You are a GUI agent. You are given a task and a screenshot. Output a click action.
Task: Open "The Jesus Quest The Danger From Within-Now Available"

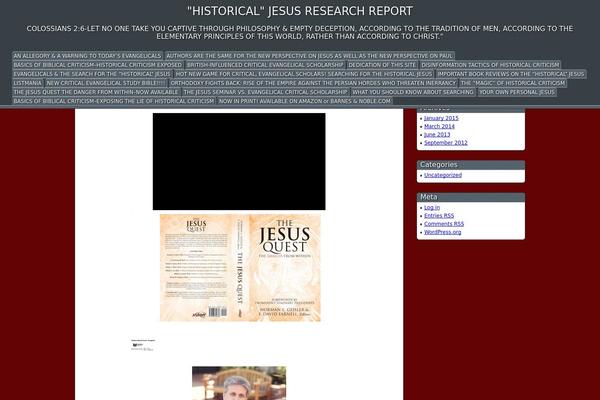click(96, 92)
